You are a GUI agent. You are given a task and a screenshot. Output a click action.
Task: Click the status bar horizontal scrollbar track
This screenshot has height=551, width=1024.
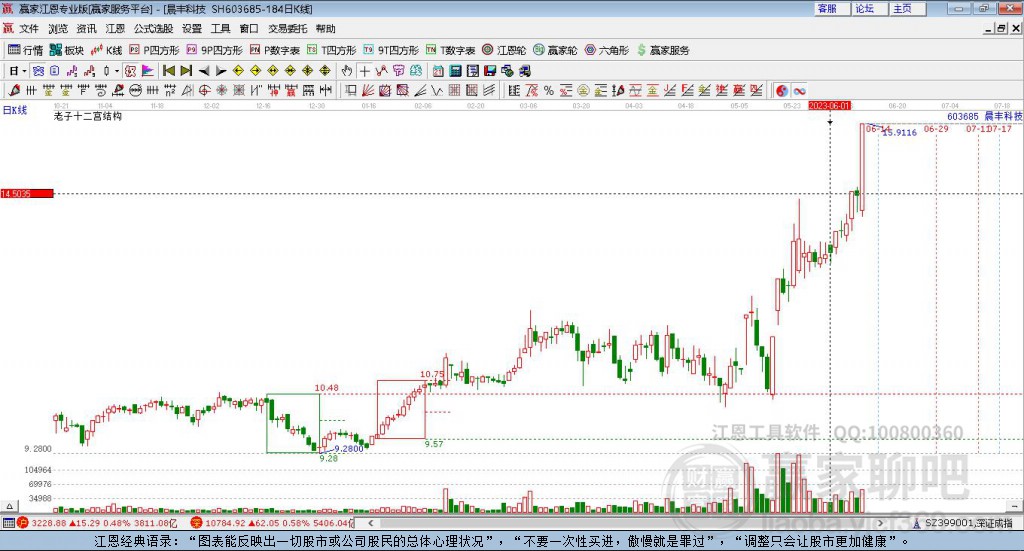pyautogui.click(x=625, y=523)
